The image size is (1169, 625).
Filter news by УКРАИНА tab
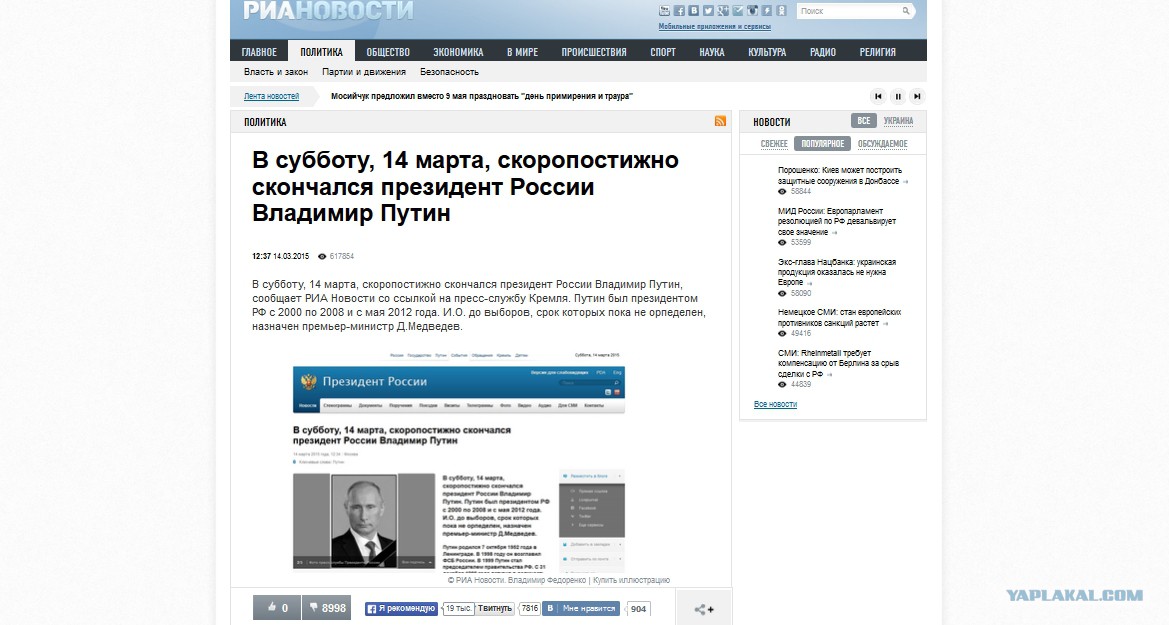coord(898,121)
